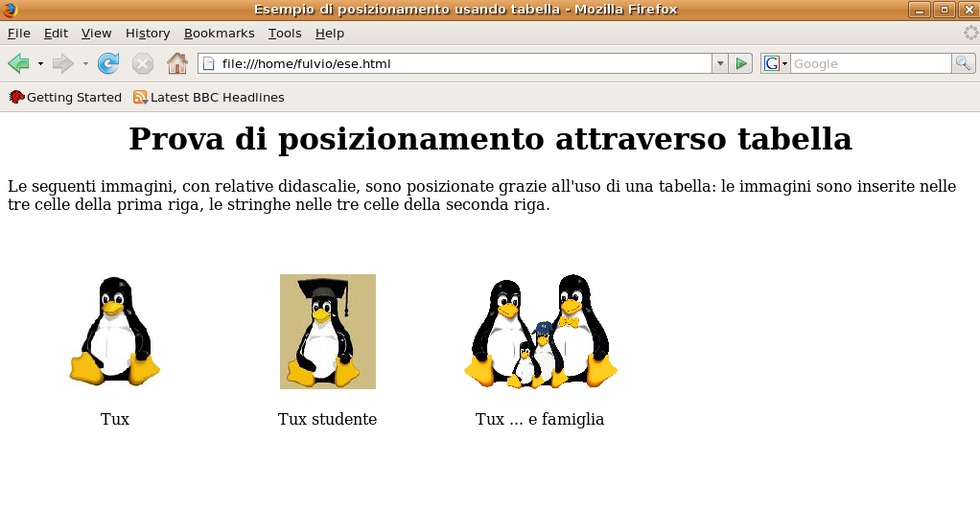Click the caption "Tux studente"
Screen dimensions: 980x510
pos(328,419)
